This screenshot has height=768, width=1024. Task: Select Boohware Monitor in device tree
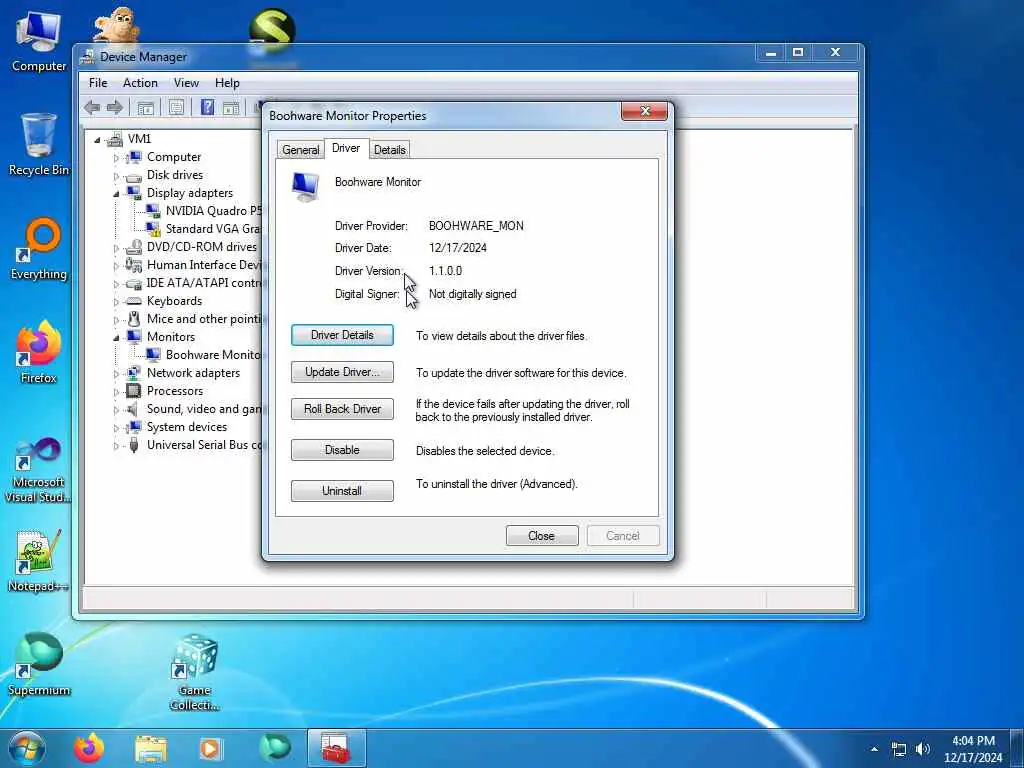(213, 355)
